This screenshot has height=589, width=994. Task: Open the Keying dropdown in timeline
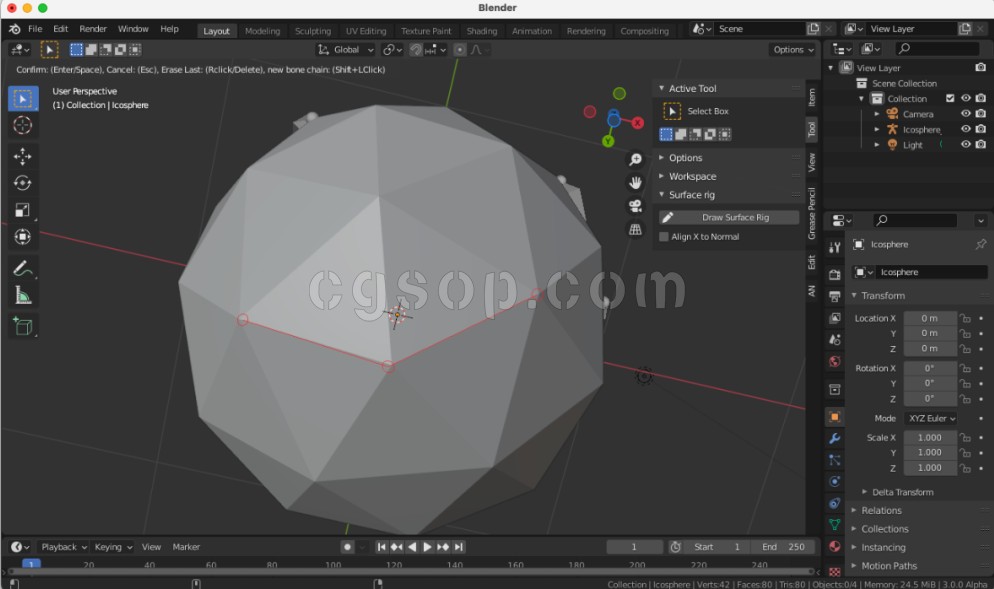(113, 547)
